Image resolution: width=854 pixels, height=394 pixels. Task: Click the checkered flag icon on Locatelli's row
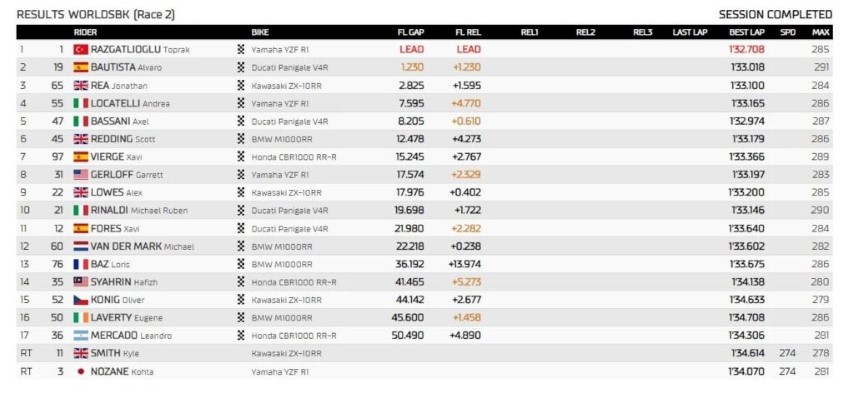click(x=241, y=103)
